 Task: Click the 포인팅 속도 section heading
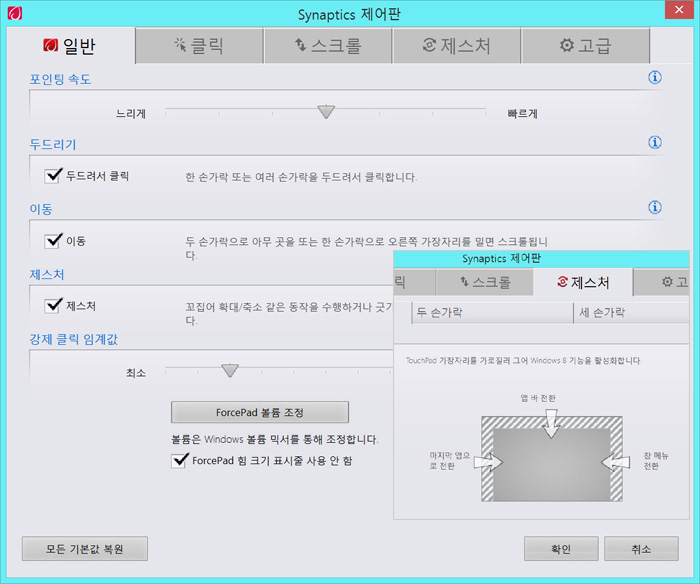[60, 79]
